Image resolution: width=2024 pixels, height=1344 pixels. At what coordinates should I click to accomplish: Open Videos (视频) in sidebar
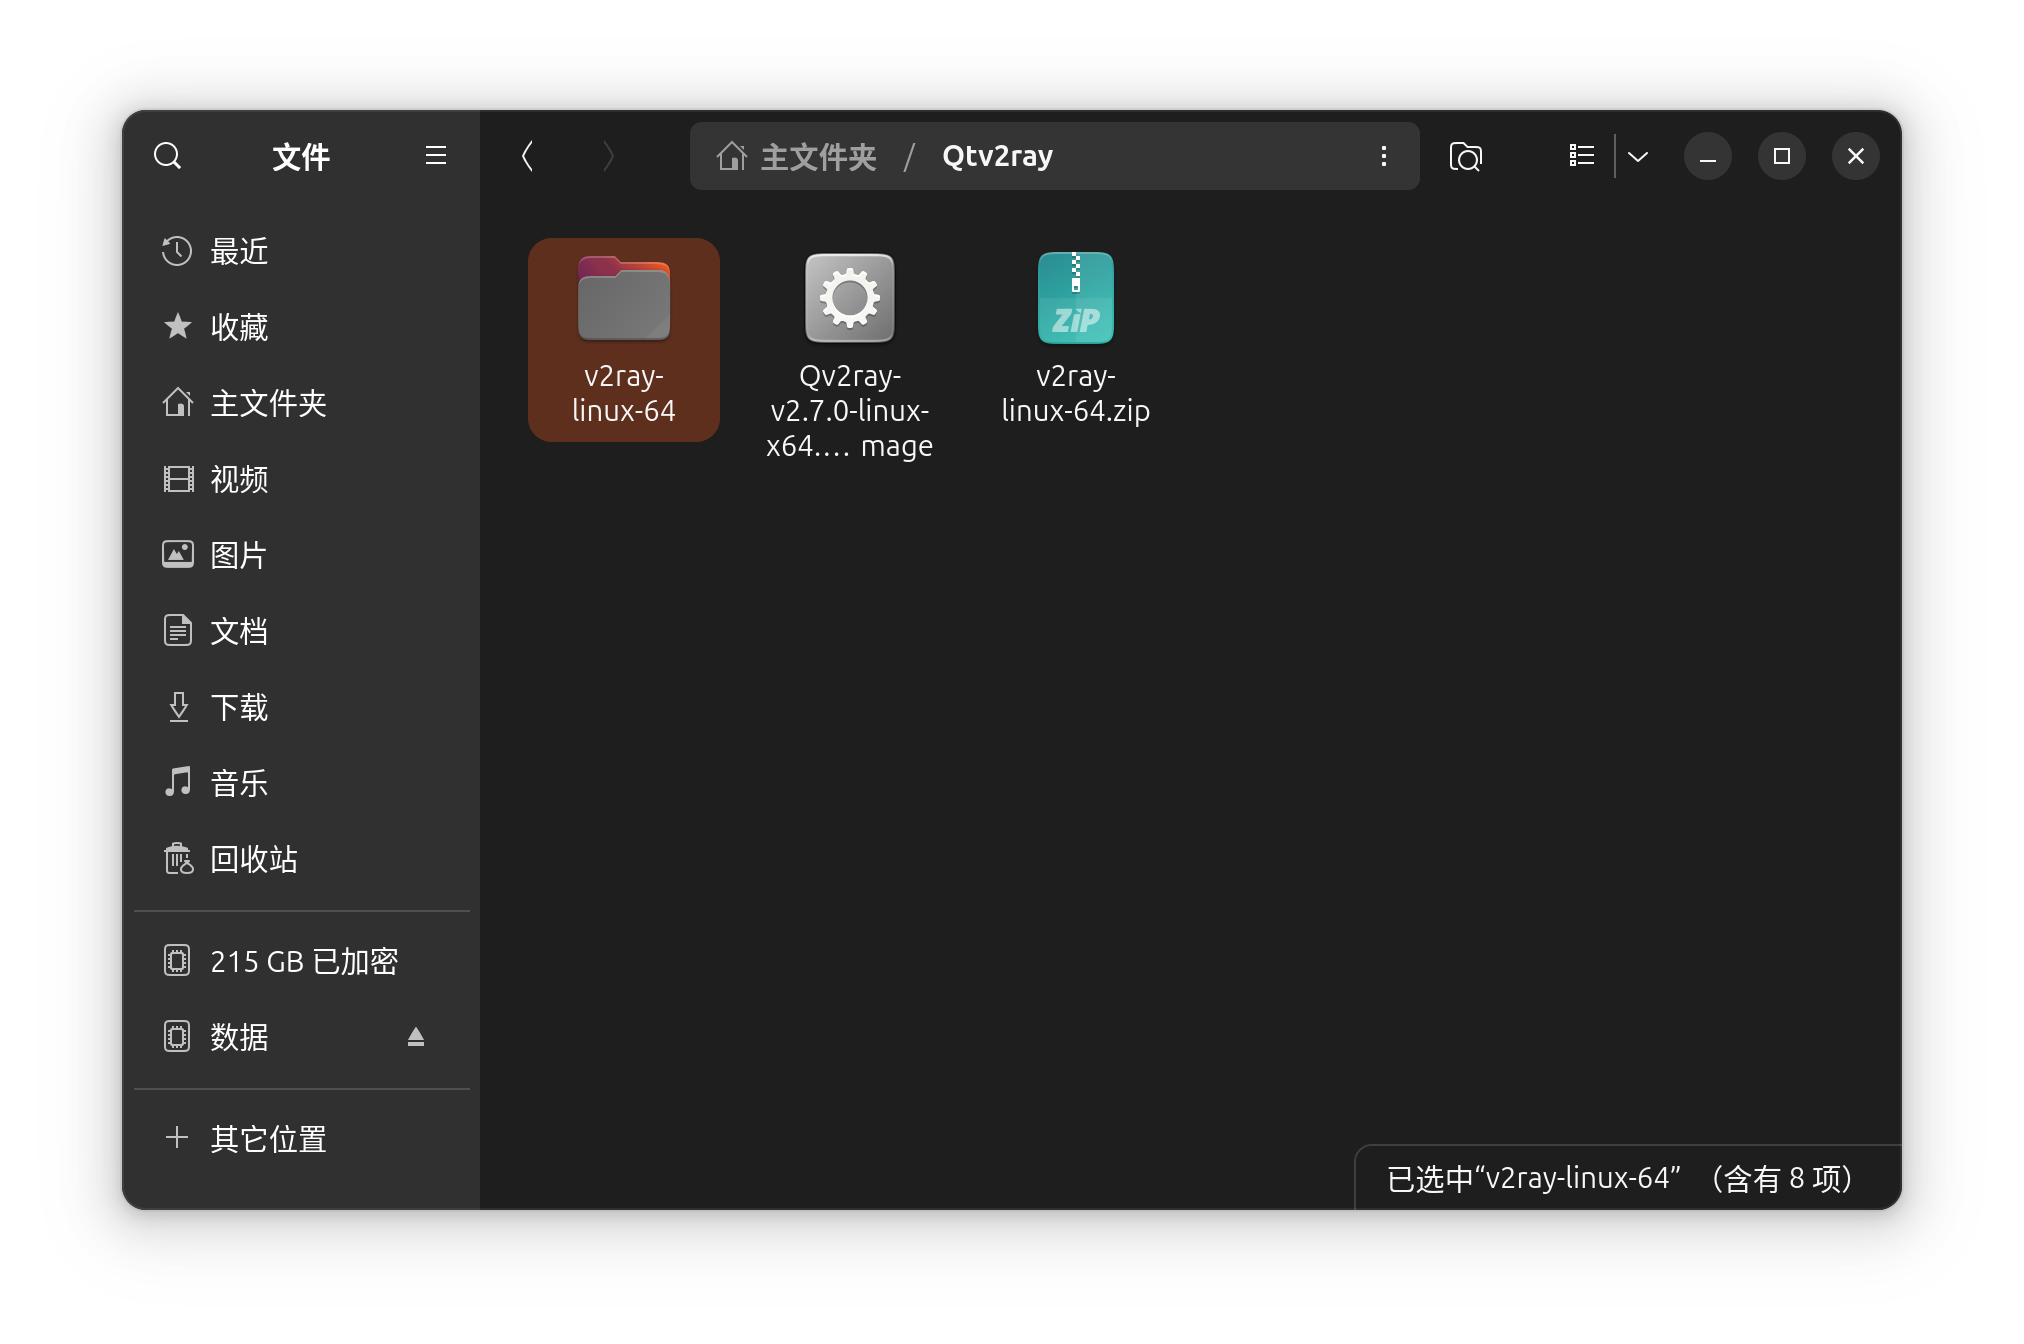coord(302,479)
